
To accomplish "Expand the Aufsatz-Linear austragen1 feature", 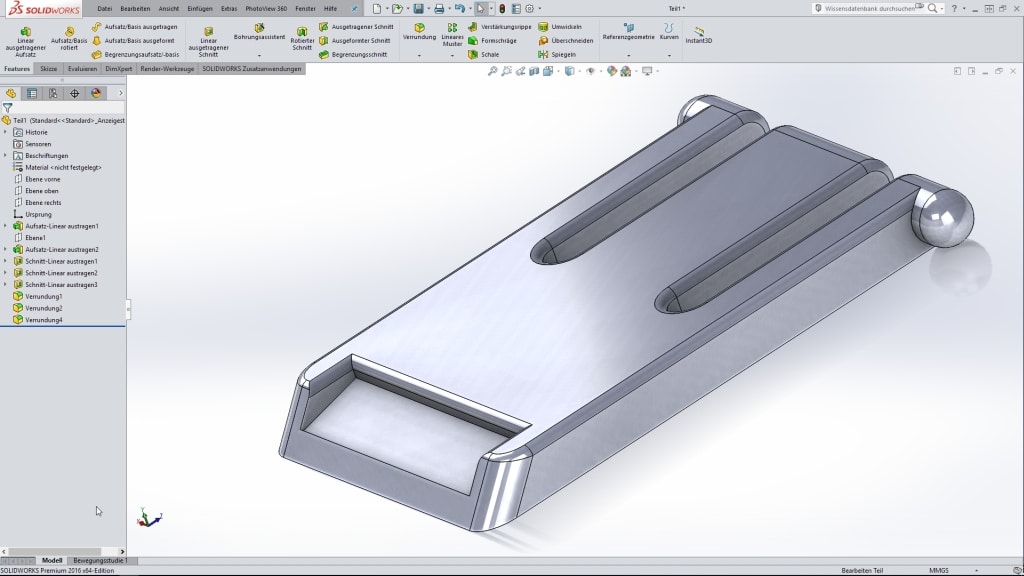I will [x=5, y=226].
